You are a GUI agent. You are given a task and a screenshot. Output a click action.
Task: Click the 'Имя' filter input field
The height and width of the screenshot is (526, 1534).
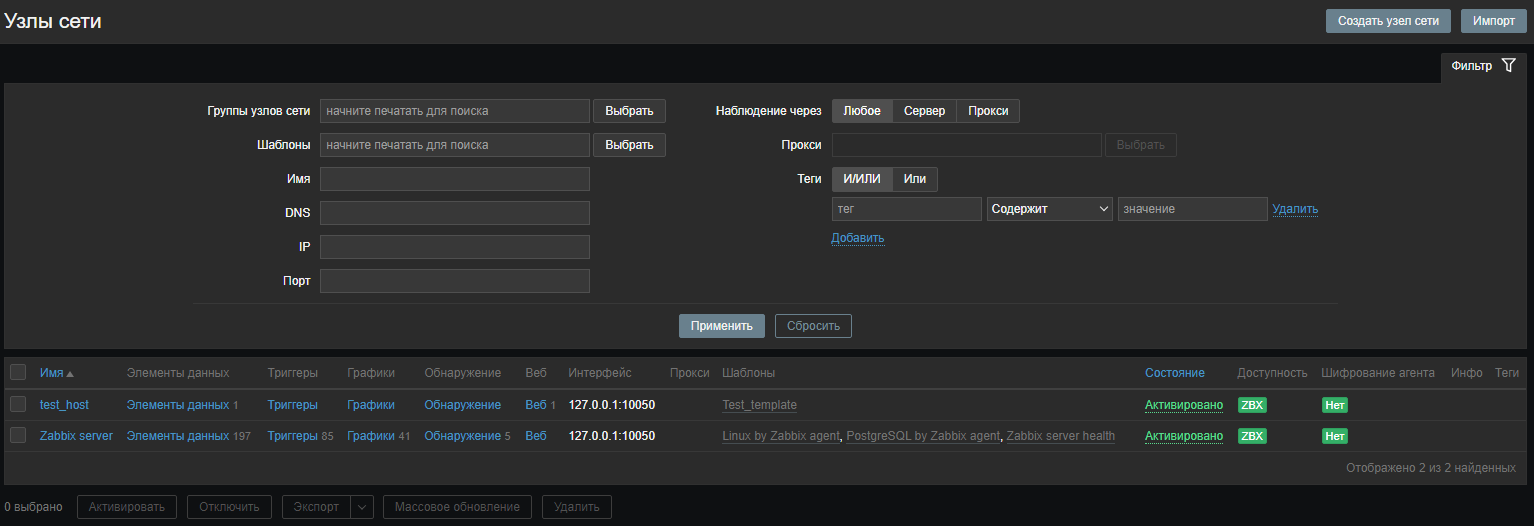454,179
